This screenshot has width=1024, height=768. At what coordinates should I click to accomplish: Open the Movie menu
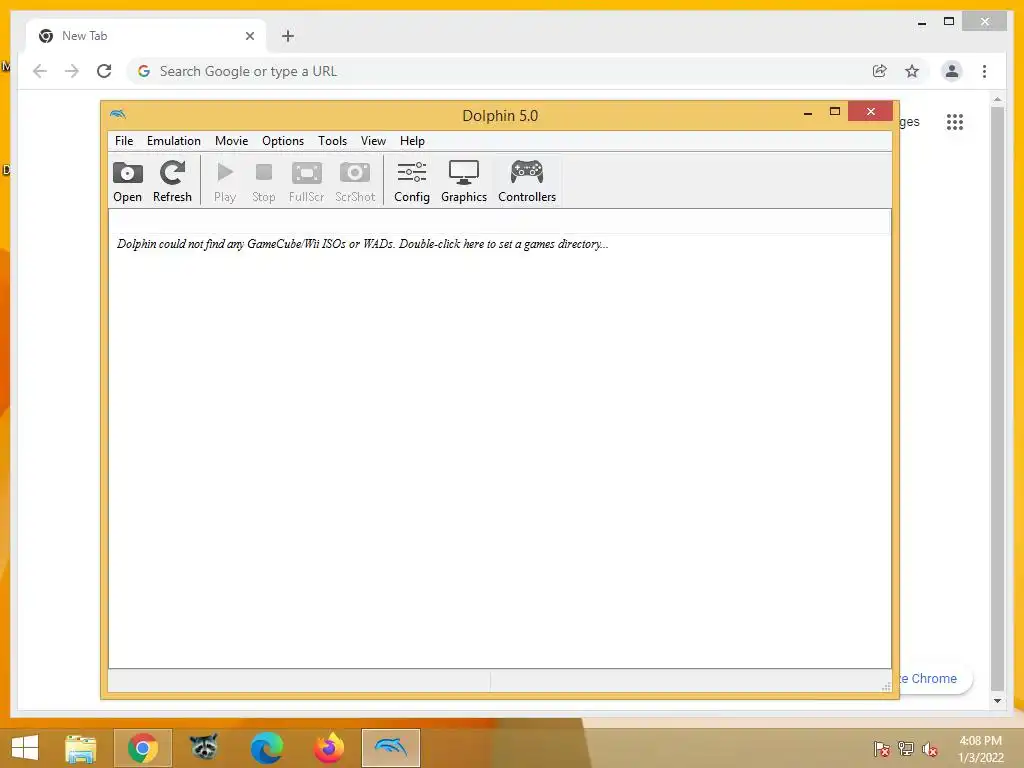231,141
